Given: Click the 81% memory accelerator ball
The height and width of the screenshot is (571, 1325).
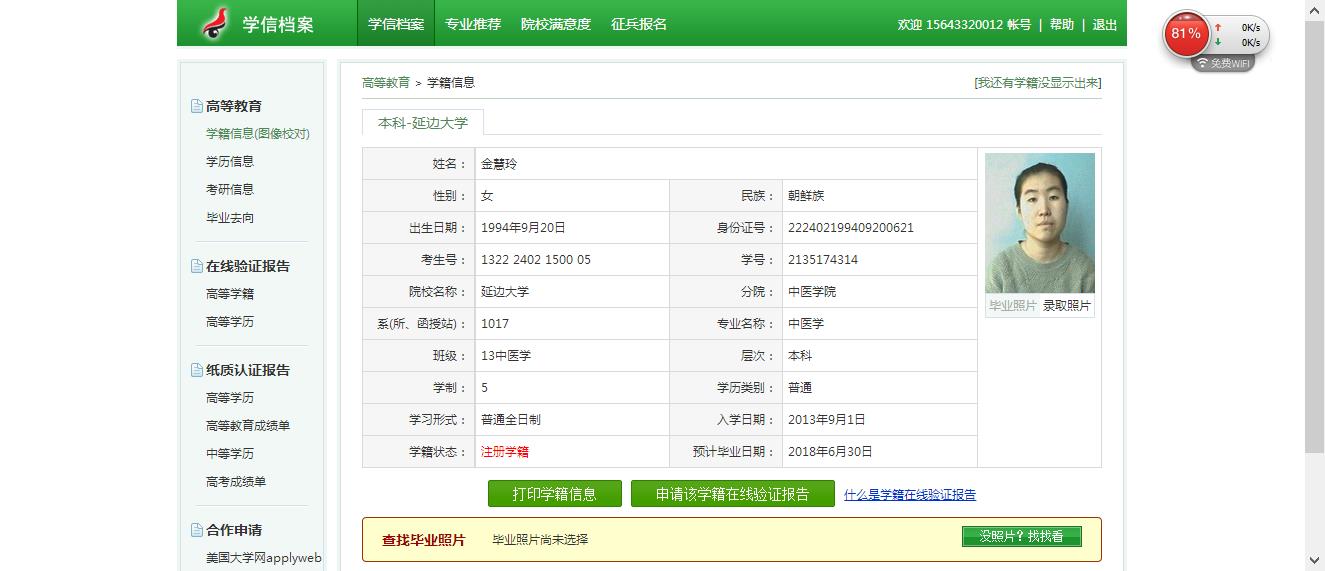Looking at the screenshot, I should [x=1186, y=34].
